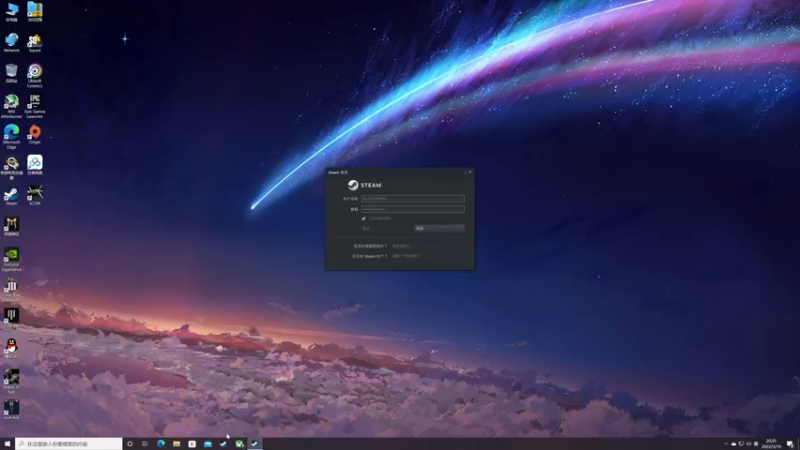The image size is (800, 450).
Task: Launch the SCUM game shortcut
Action: coord(35,195)
